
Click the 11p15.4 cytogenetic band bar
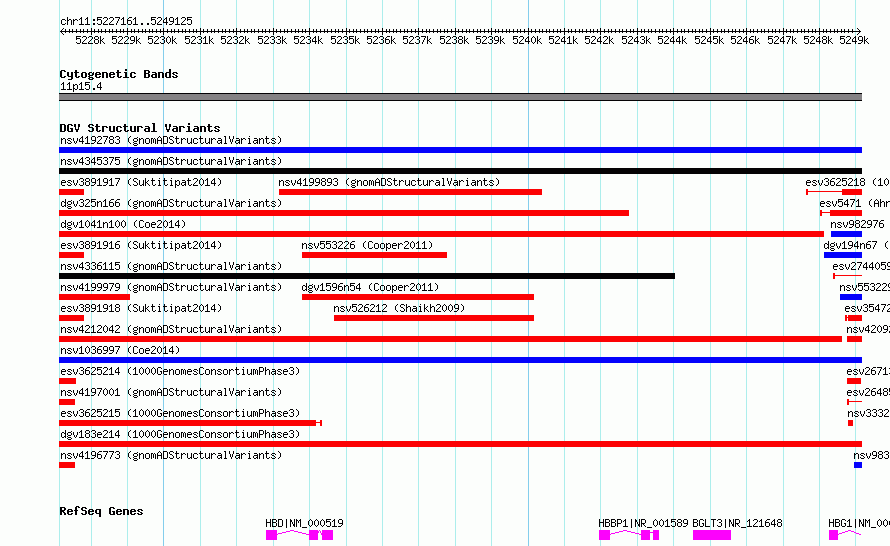460,97
